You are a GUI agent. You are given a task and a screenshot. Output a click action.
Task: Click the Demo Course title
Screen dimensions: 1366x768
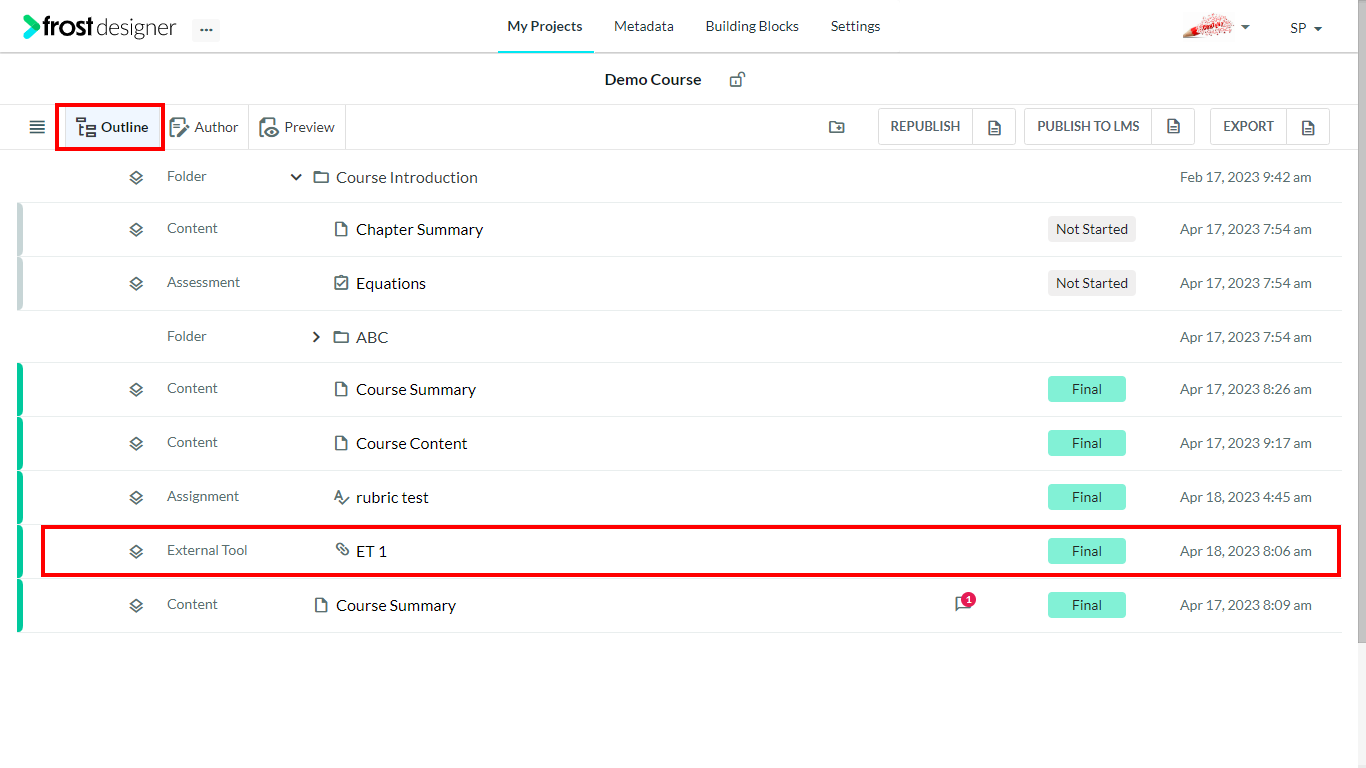point(653,80)
